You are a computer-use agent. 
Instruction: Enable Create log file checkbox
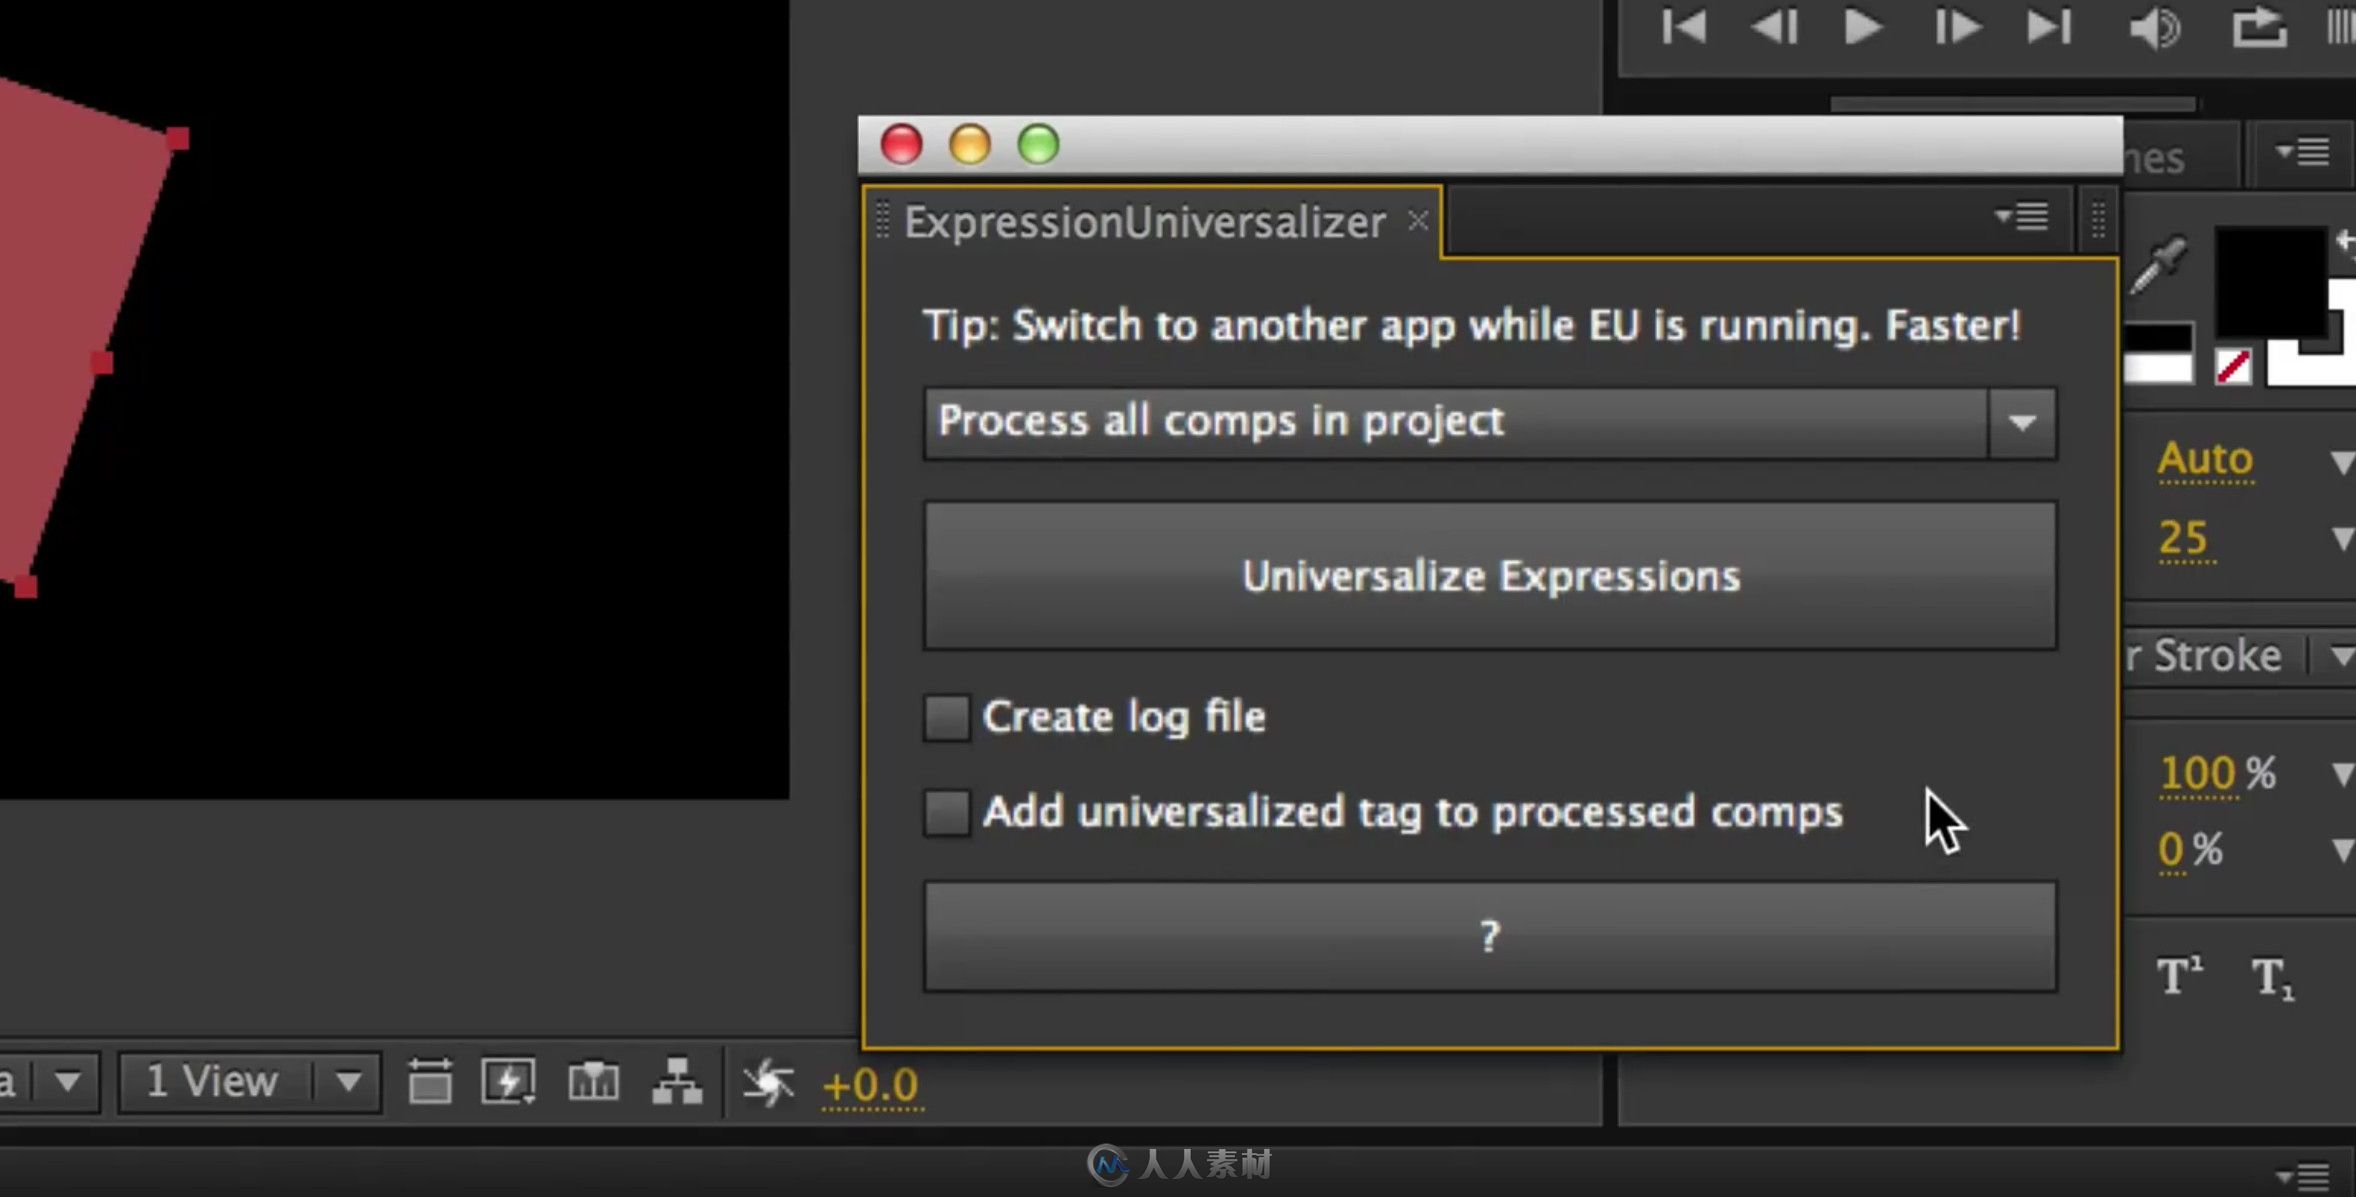coord(946,717)
